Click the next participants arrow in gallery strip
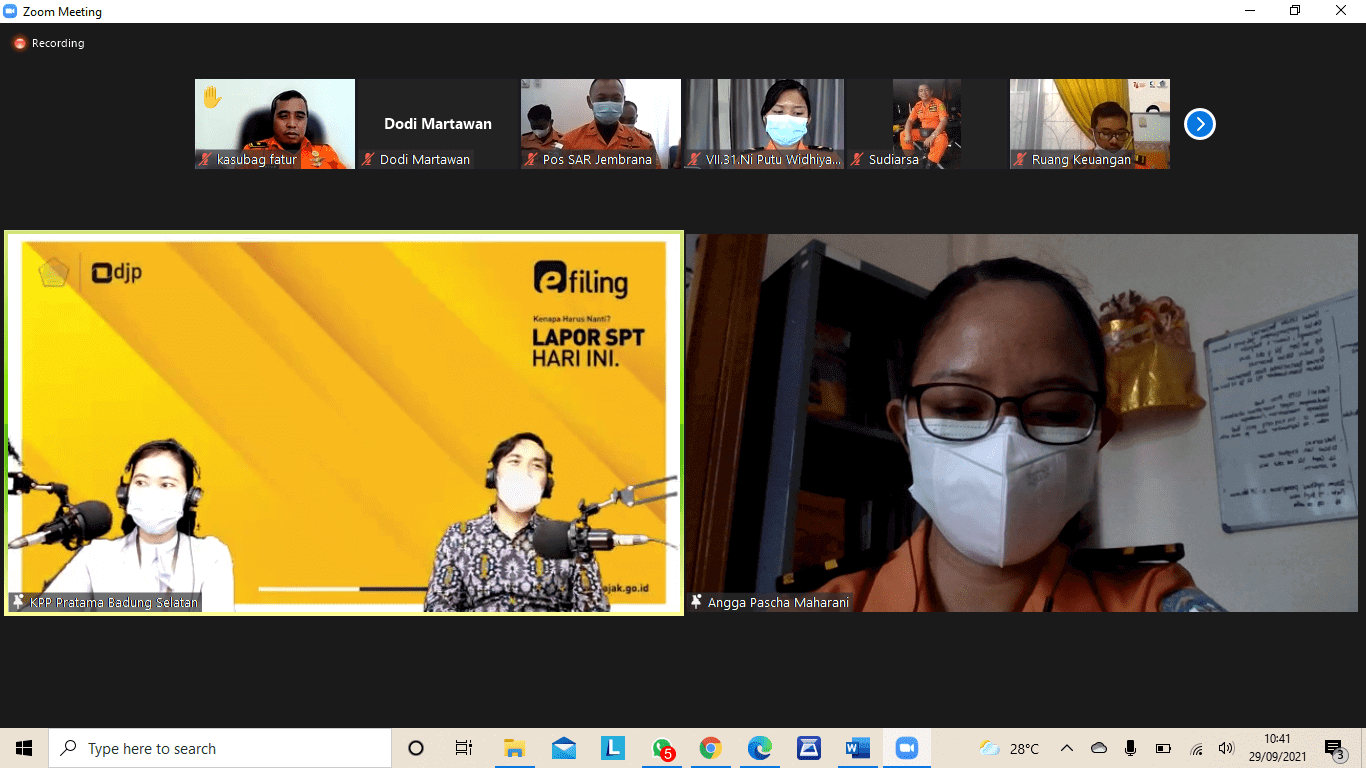Image resolution: width=1366 pixels, height=768 pixels. [x=1199, y=124]
